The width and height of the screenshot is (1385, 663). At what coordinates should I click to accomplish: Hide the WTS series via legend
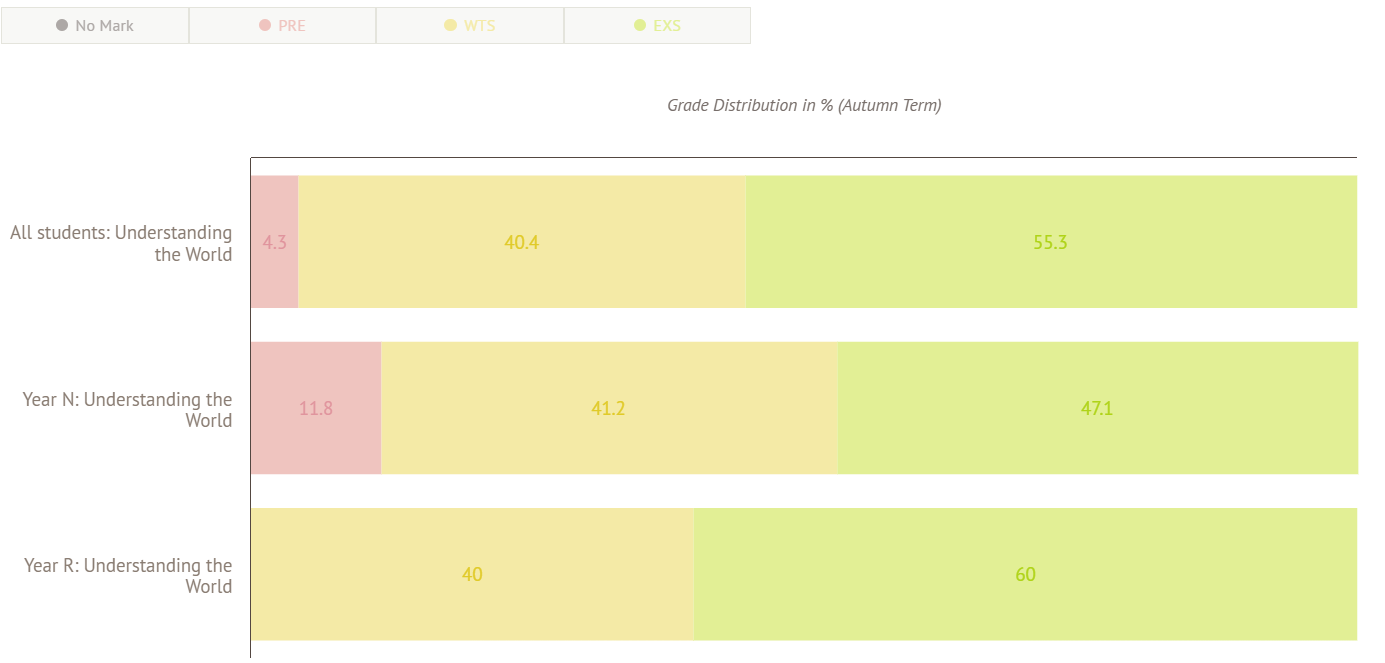[x=470, y=26]
